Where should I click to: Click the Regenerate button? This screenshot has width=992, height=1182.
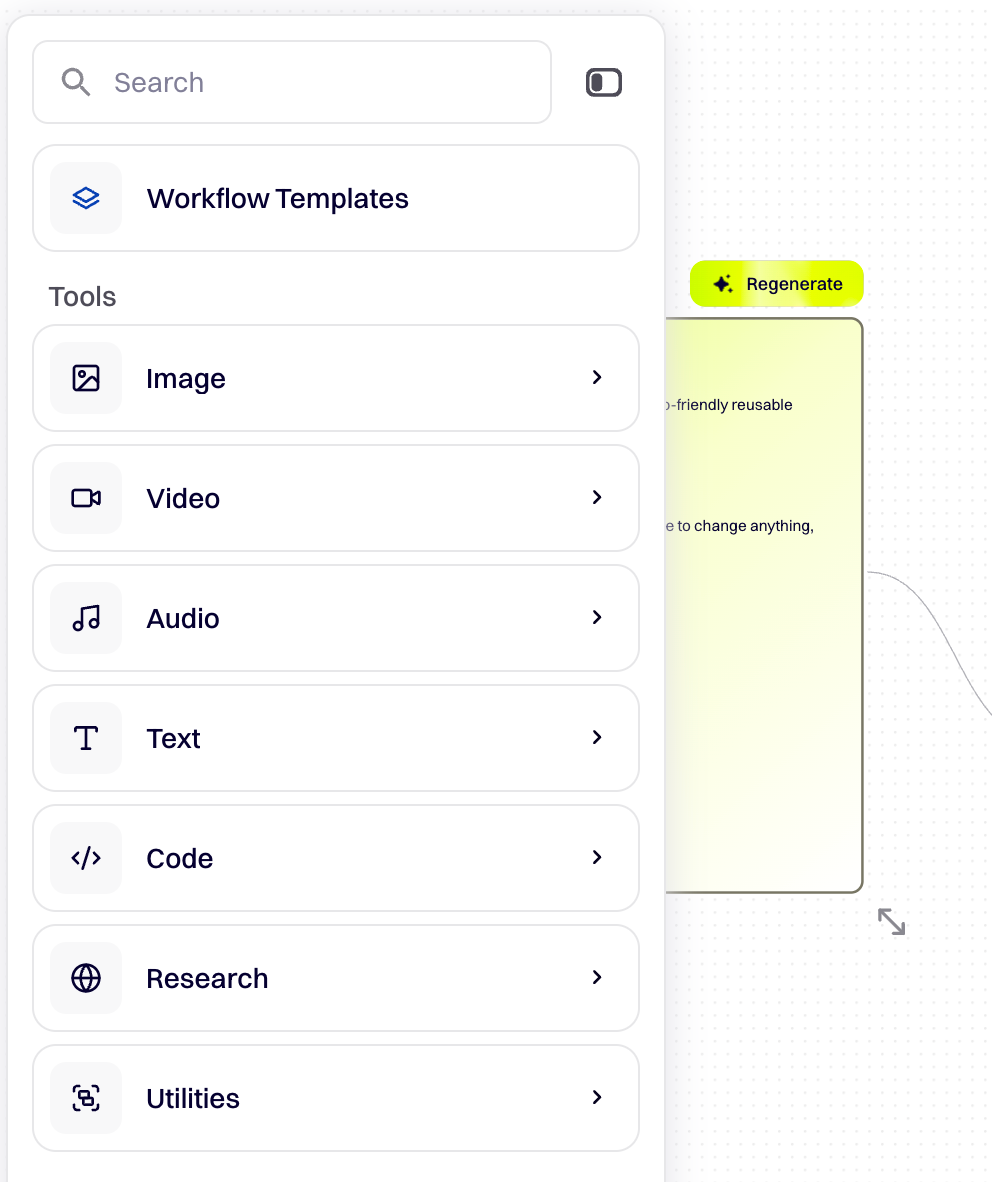tap(776, 283)
